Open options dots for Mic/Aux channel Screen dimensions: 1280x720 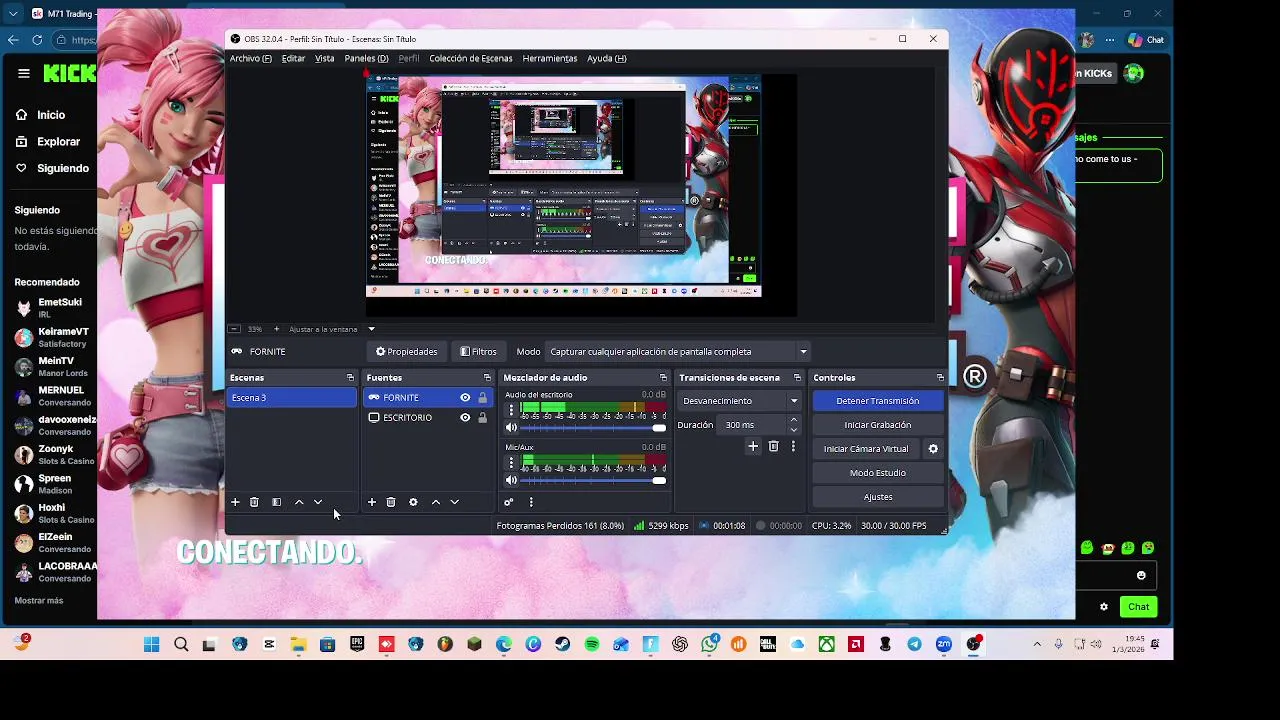click(x=511, y=462)
